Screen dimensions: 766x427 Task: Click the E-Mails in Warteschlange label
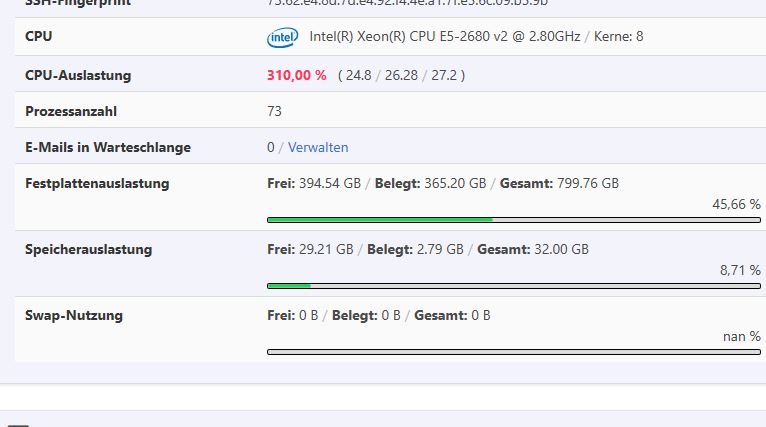coord(108,147)
